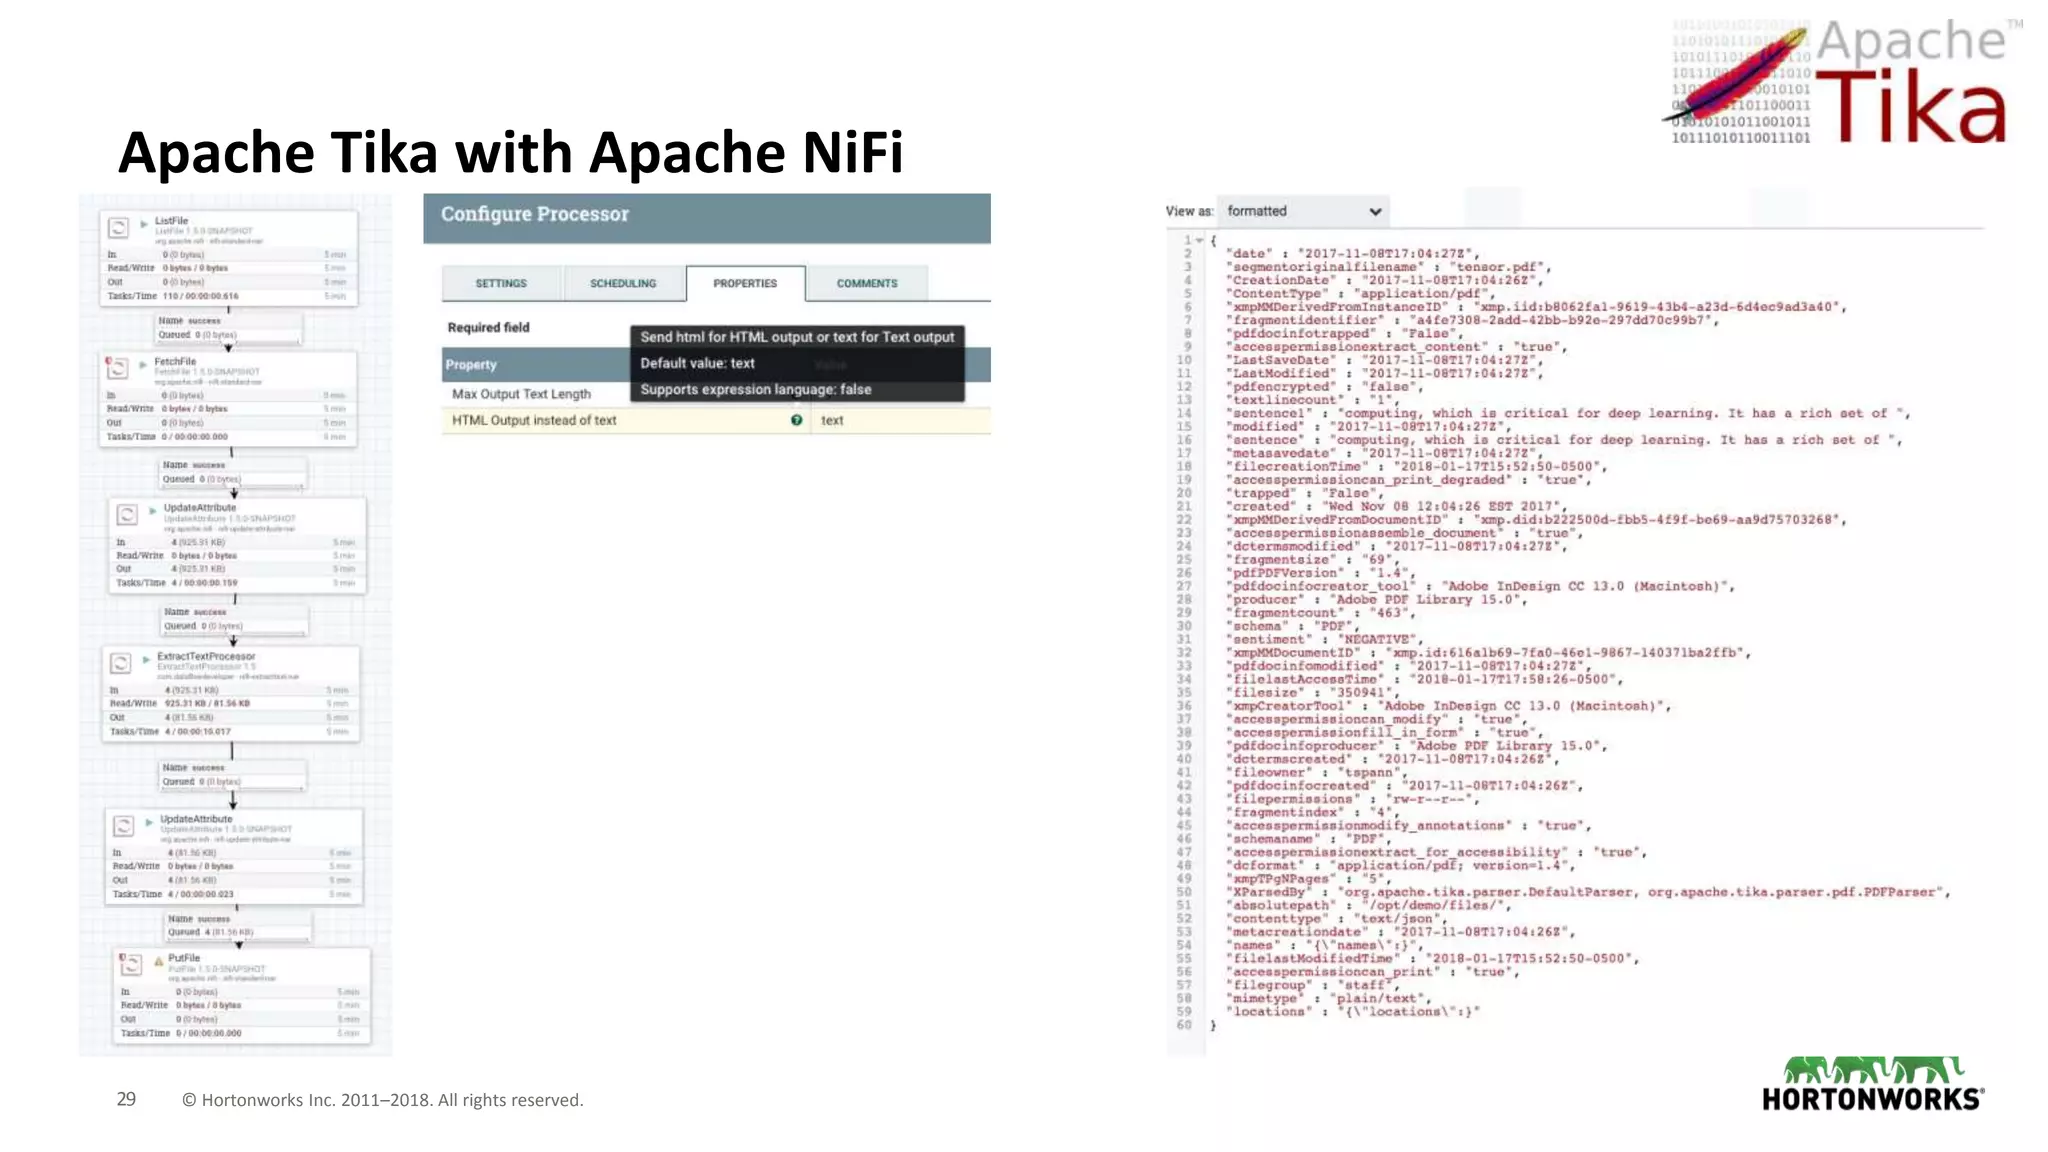
Task: Click the Hortonworks elephant logo
Action: click(1872, 1084)
